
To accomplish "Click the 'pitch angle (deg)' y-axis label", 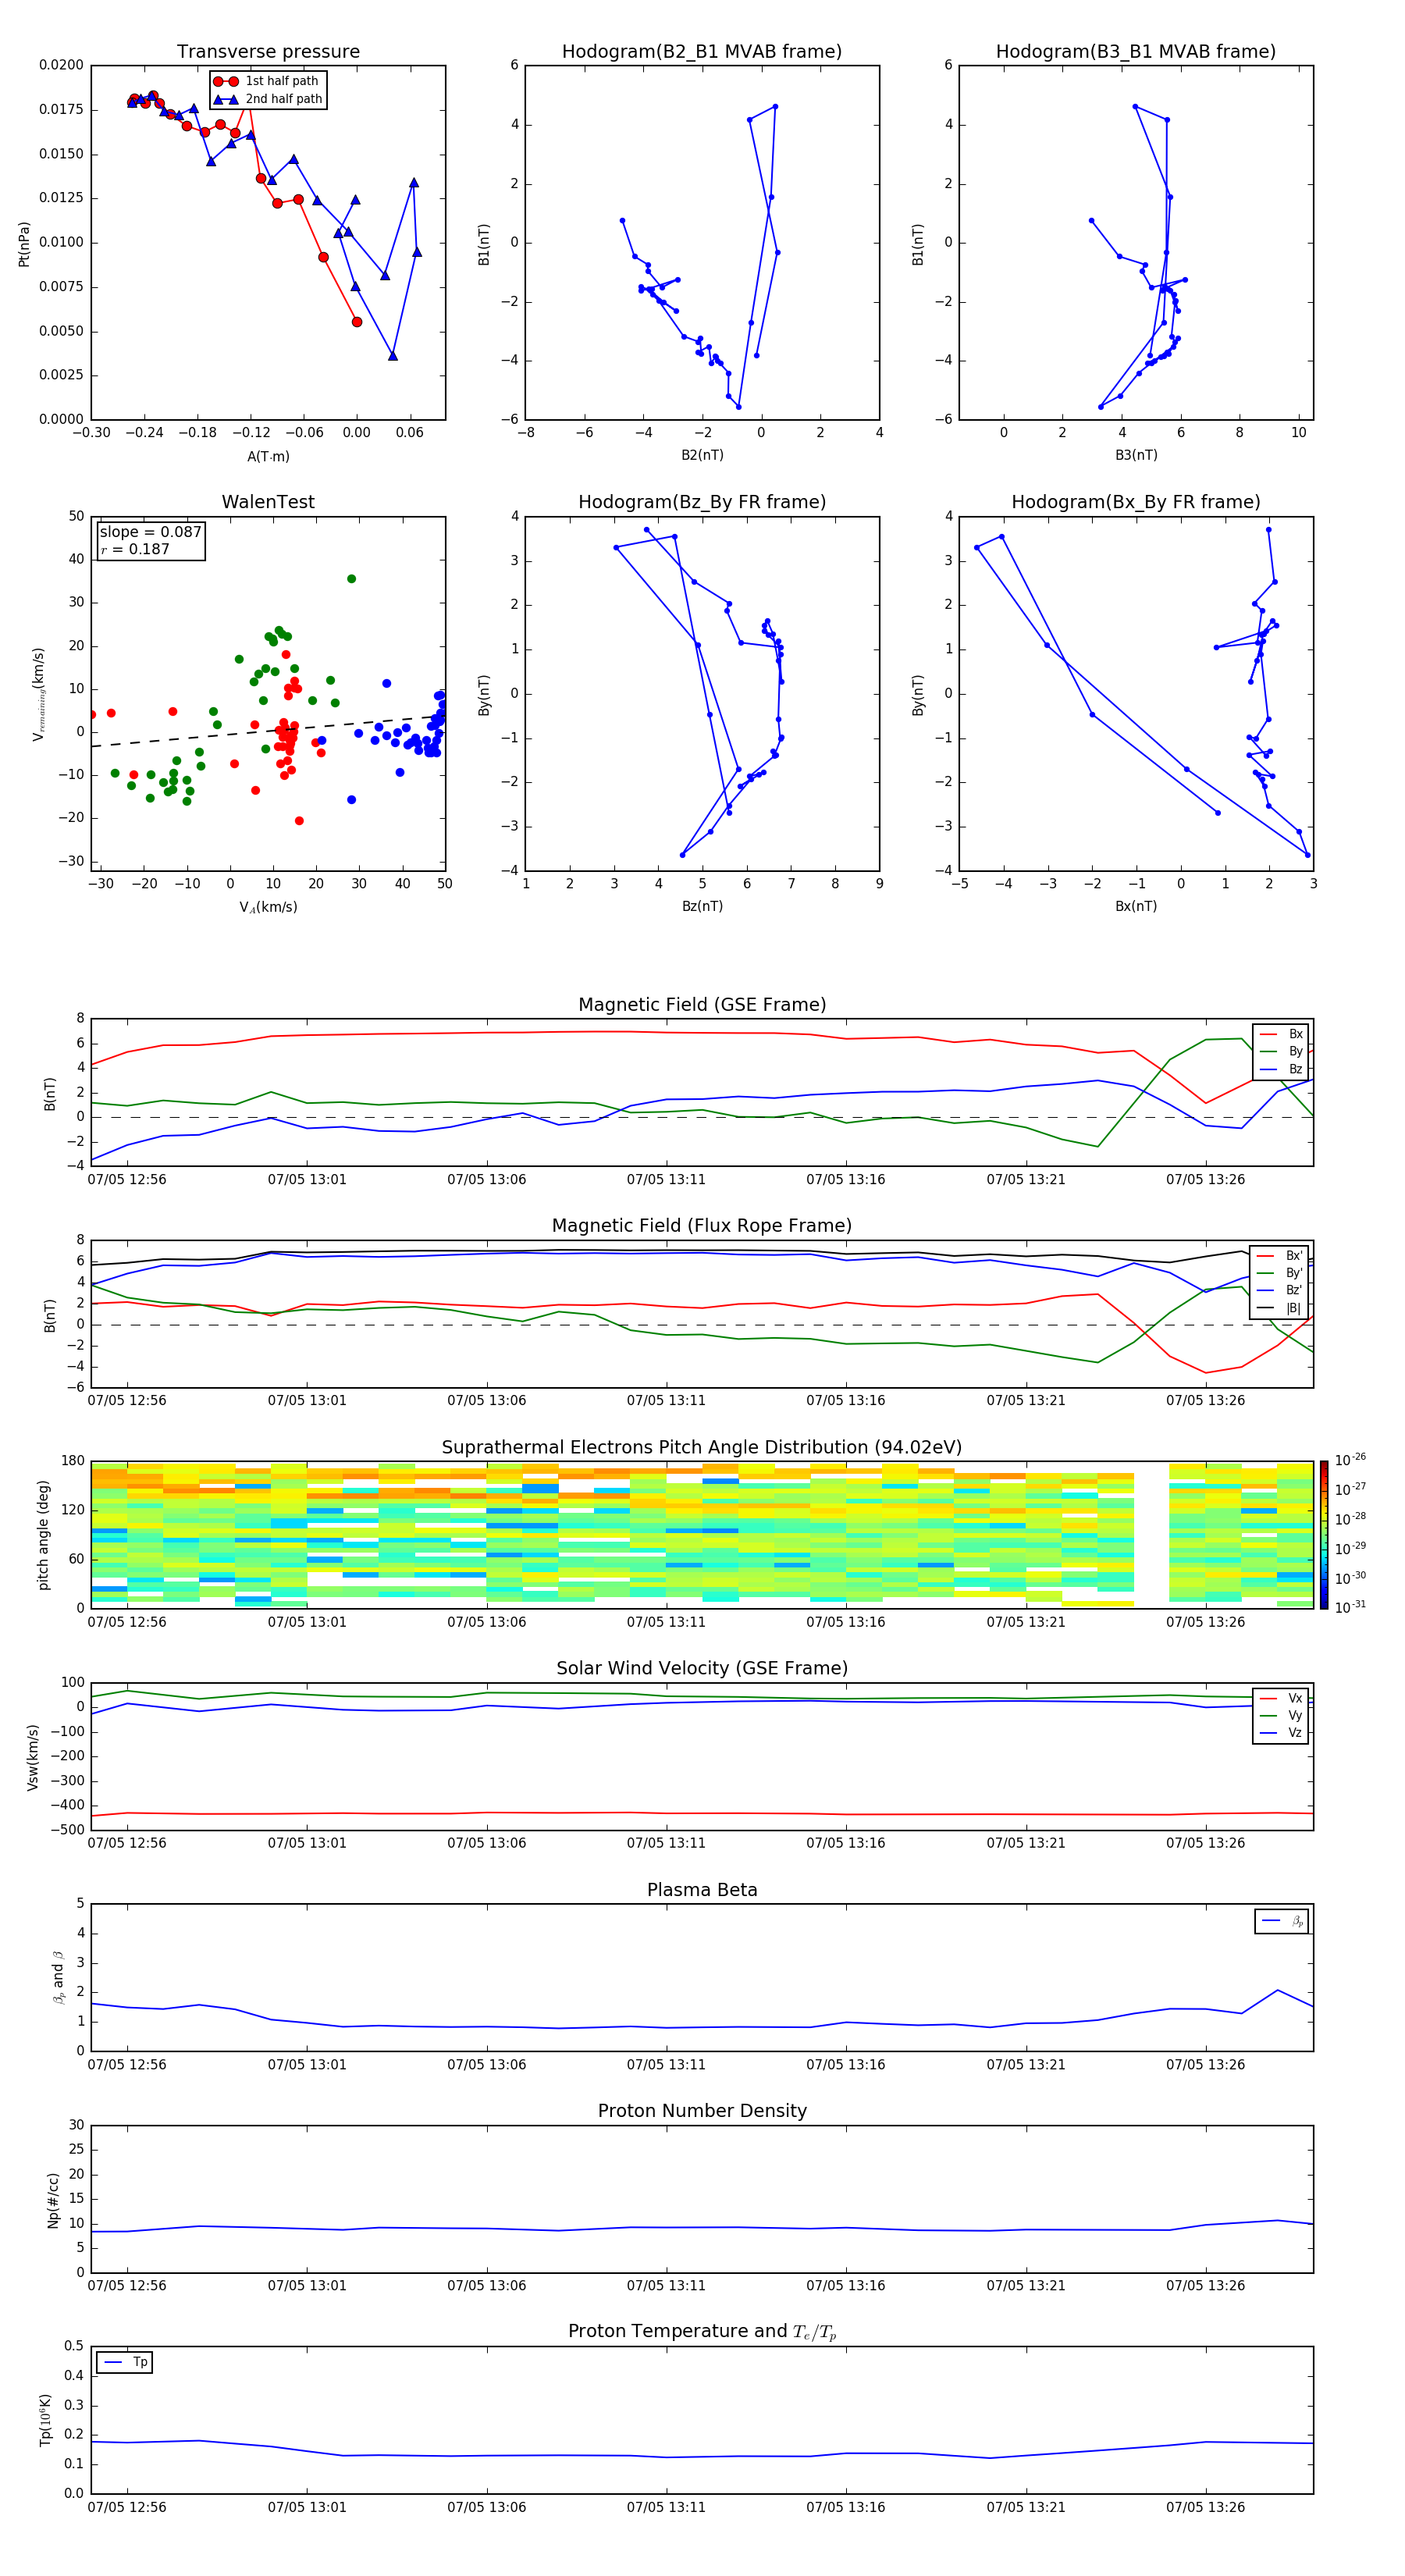I will pos(43,1535).
